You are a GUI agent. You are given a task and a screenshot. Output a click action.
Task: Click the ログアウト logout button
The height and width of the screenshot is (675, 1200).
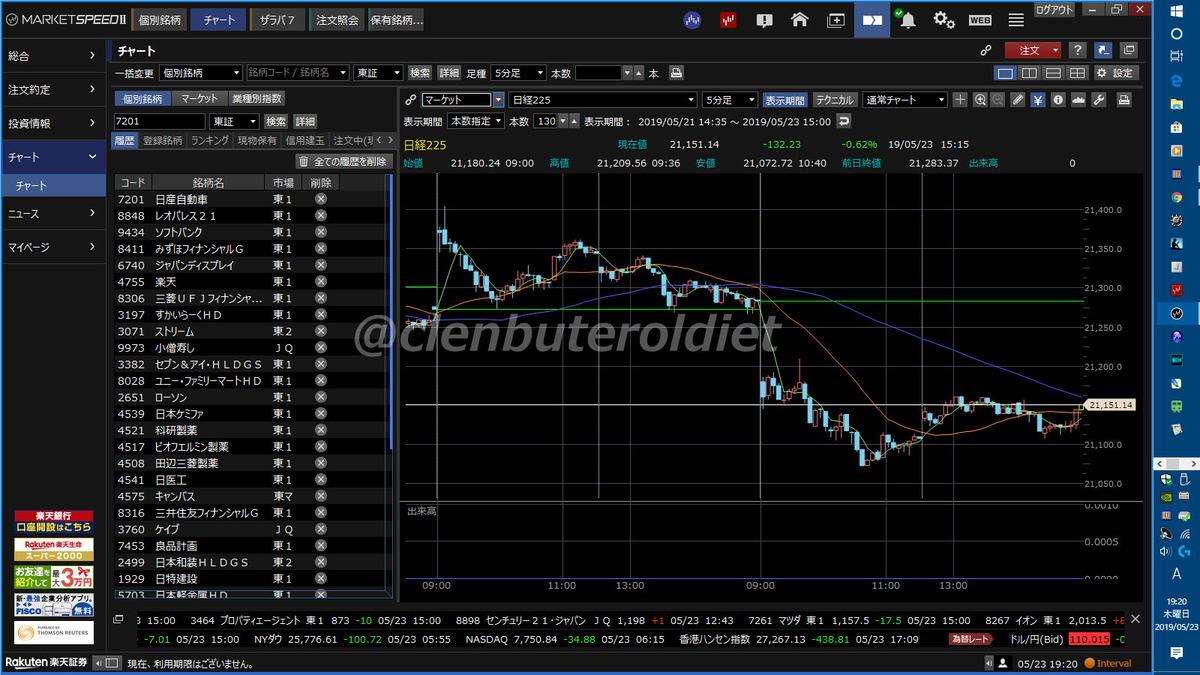click(x=1054, y=9)
